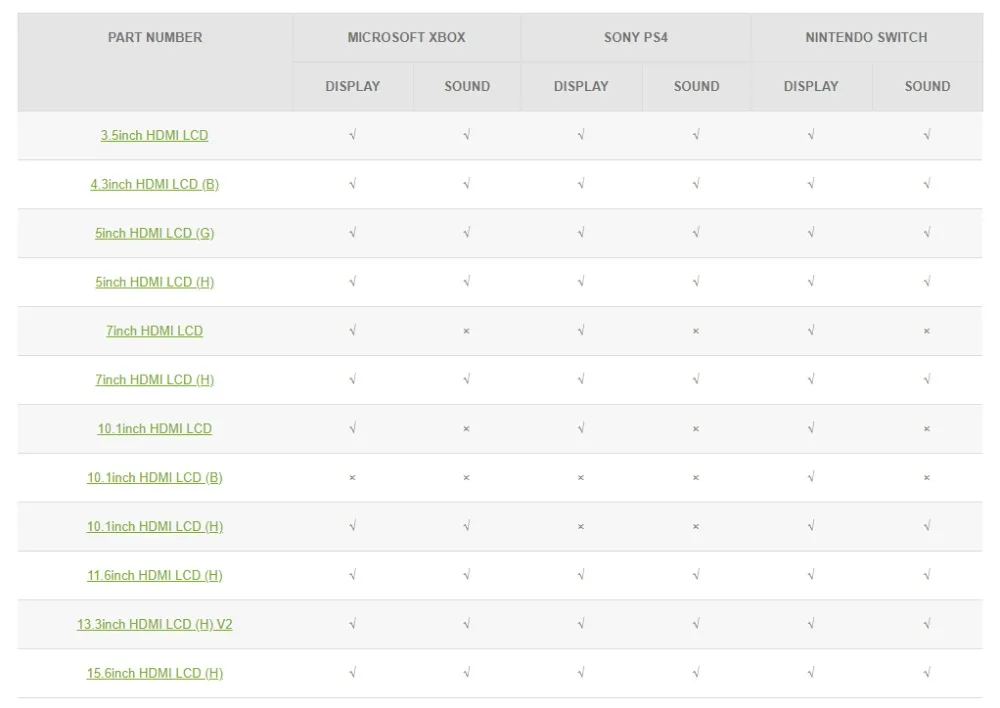The image size is (1000, 708).
Task: Click DISPLAY subheader under Microsoft Xbox
Action: 353,86
